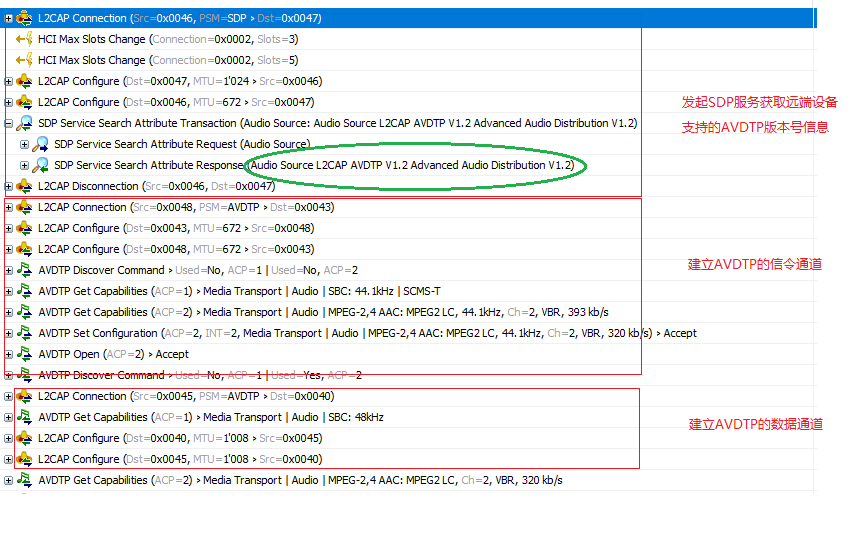Viewport: 853px width, 533px height.
Task: Select HCI Max Slots Change Slots=3 text
Action: (x=168, y=39)
